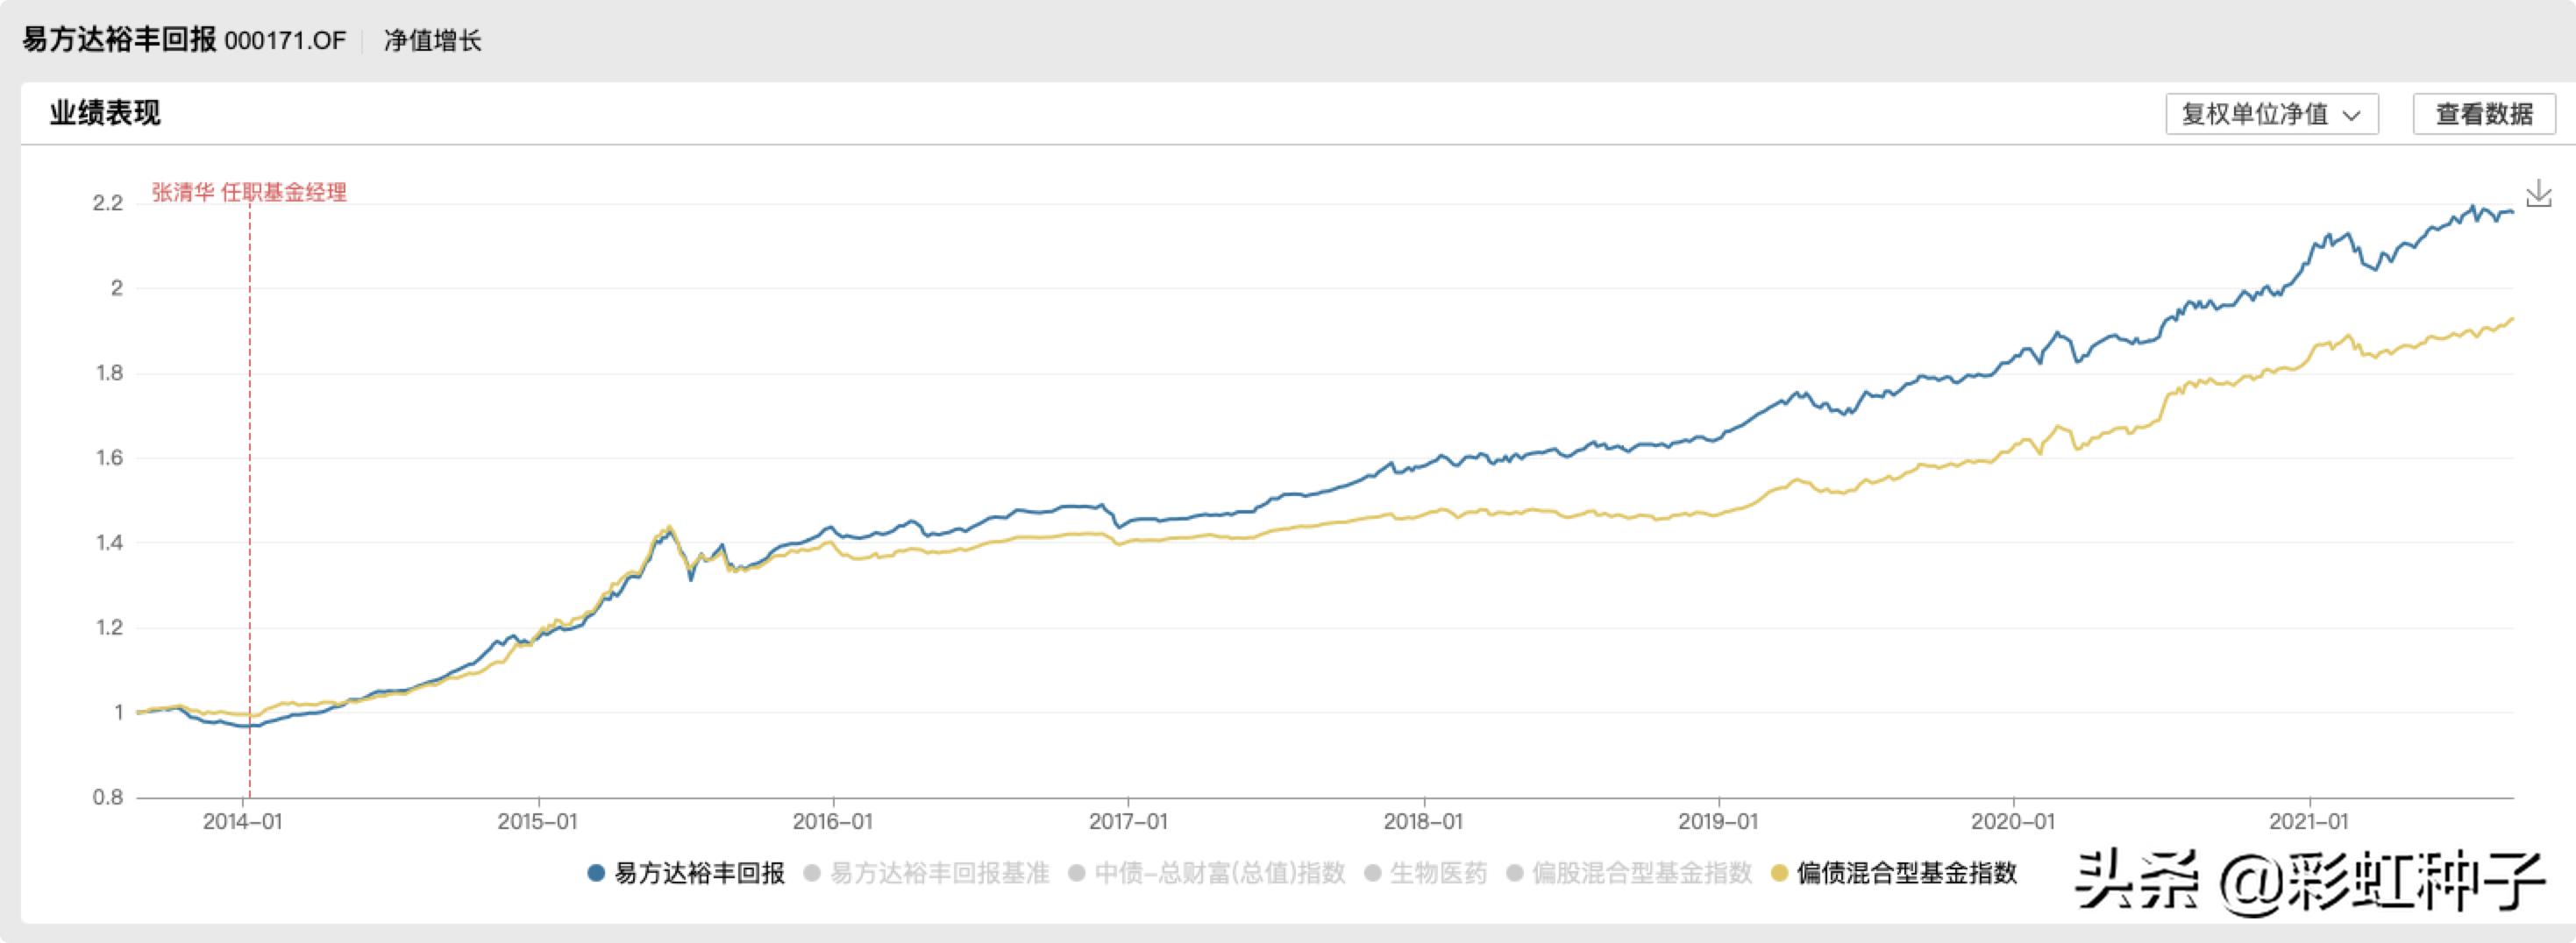The height and width of the screenshot is (943, 2576).
Task: Click yellow dot beside 偏债混合型基金指数
Action: [x=1779, y=873]
